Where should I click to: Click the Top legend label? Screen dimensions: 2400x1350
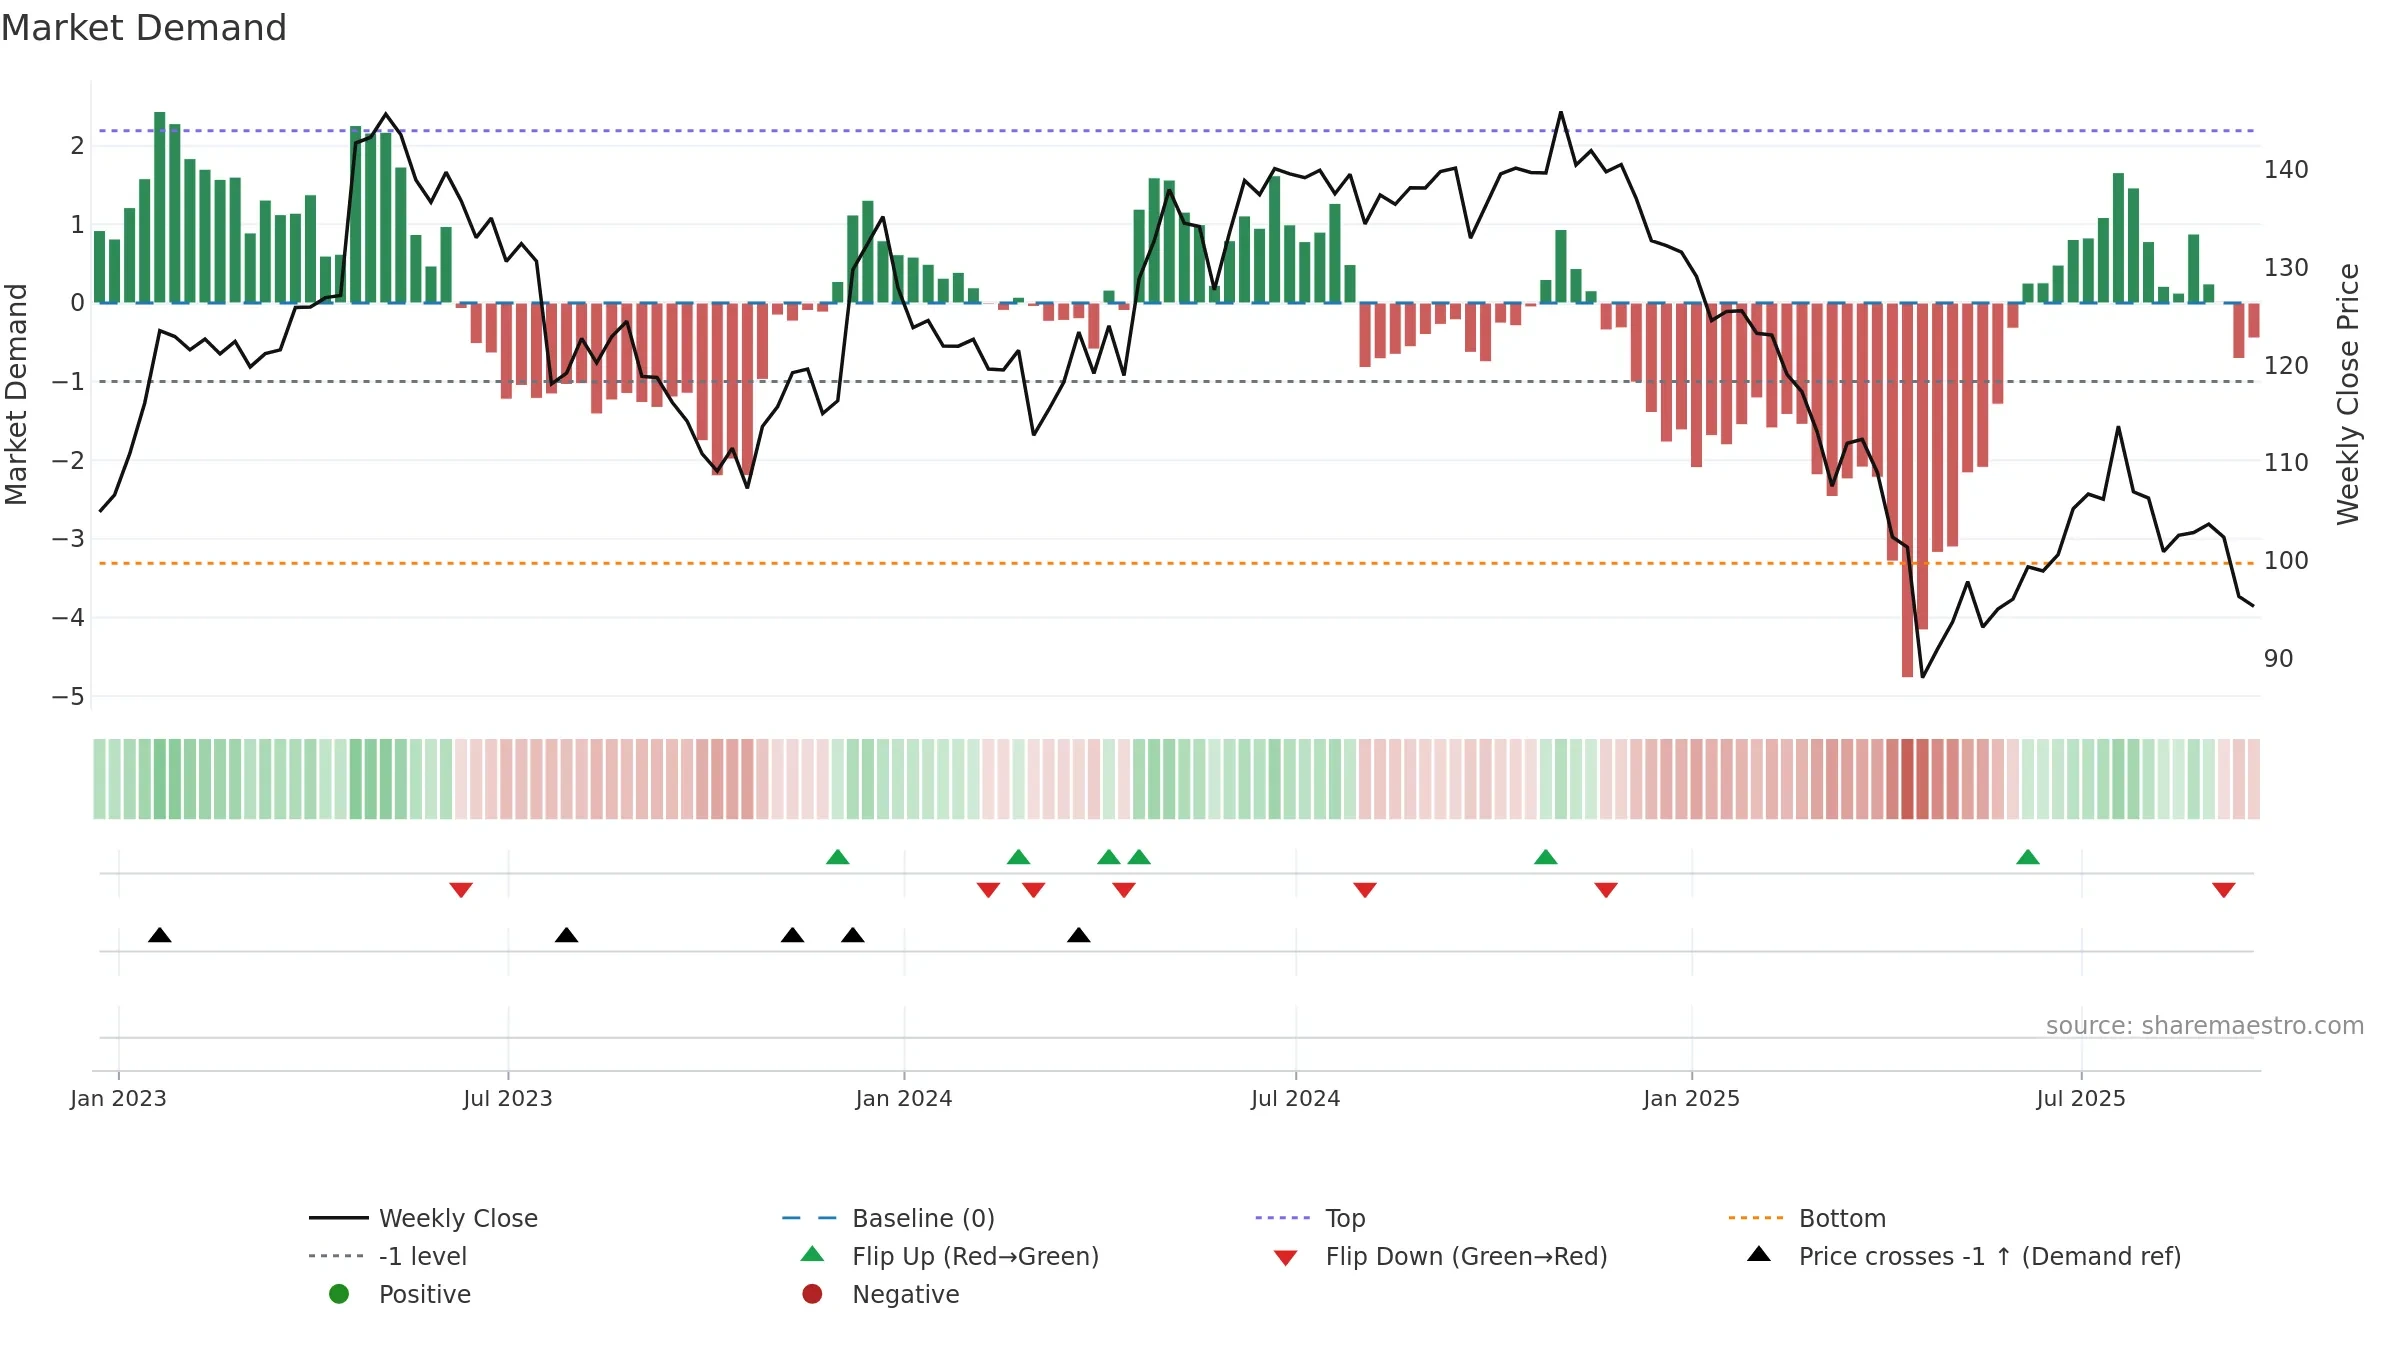point(1345,1218)
